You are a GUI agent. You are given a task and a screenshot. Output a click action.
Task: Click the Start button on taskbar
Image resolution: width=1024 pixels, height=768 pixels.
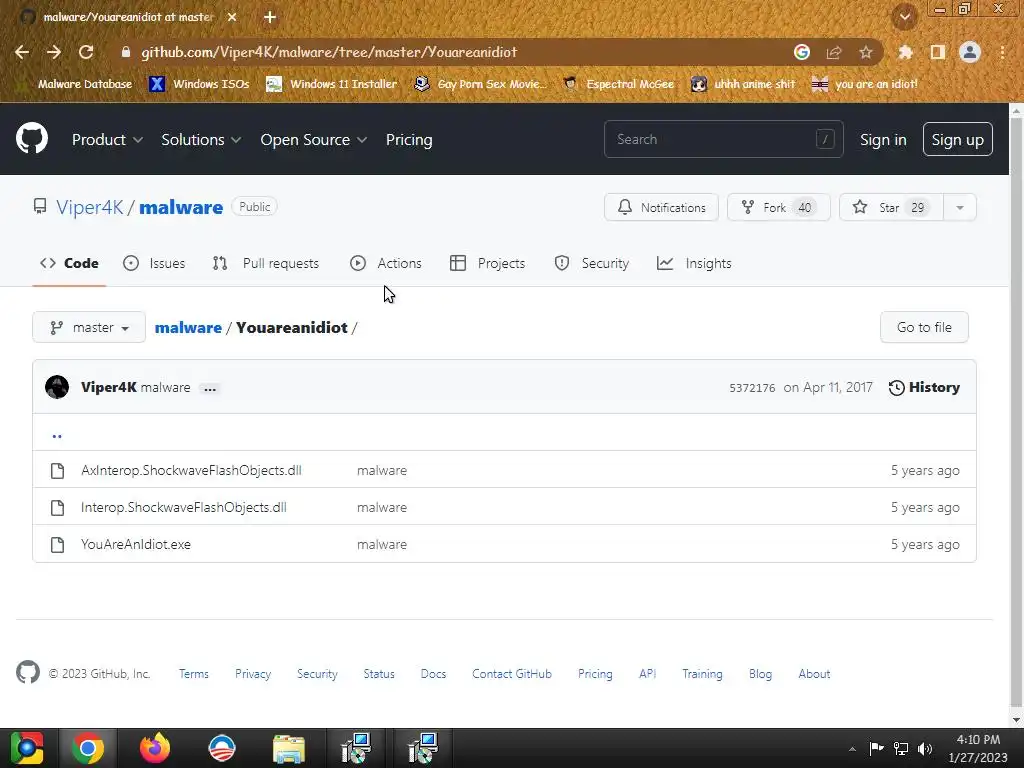click(27, 748)
